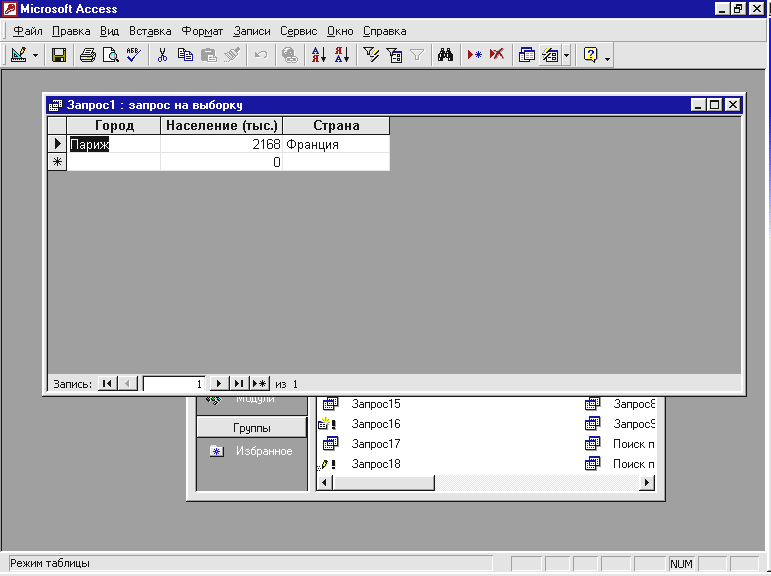Click the select-all corner box of the datasheet
This screenshot has width=771, height=576.
[57, 125]
